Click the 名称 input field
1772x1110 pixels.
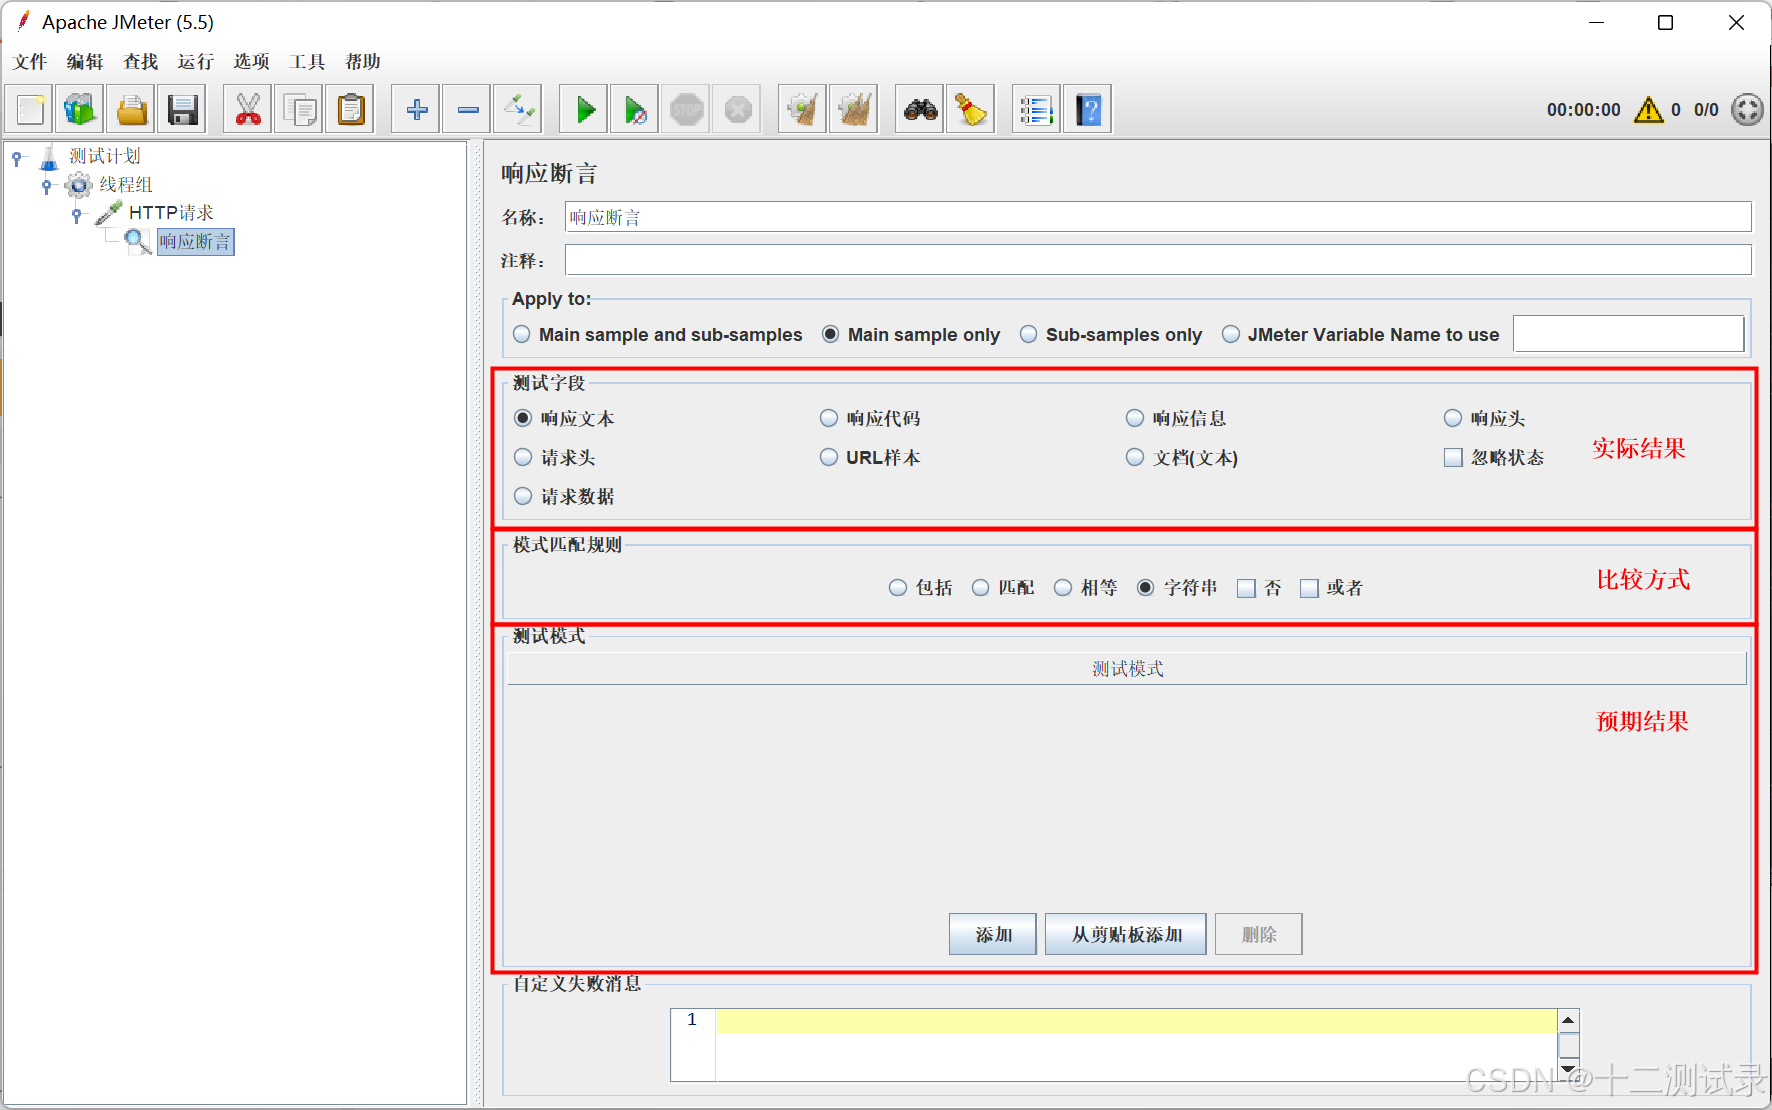coord(1158,217)
